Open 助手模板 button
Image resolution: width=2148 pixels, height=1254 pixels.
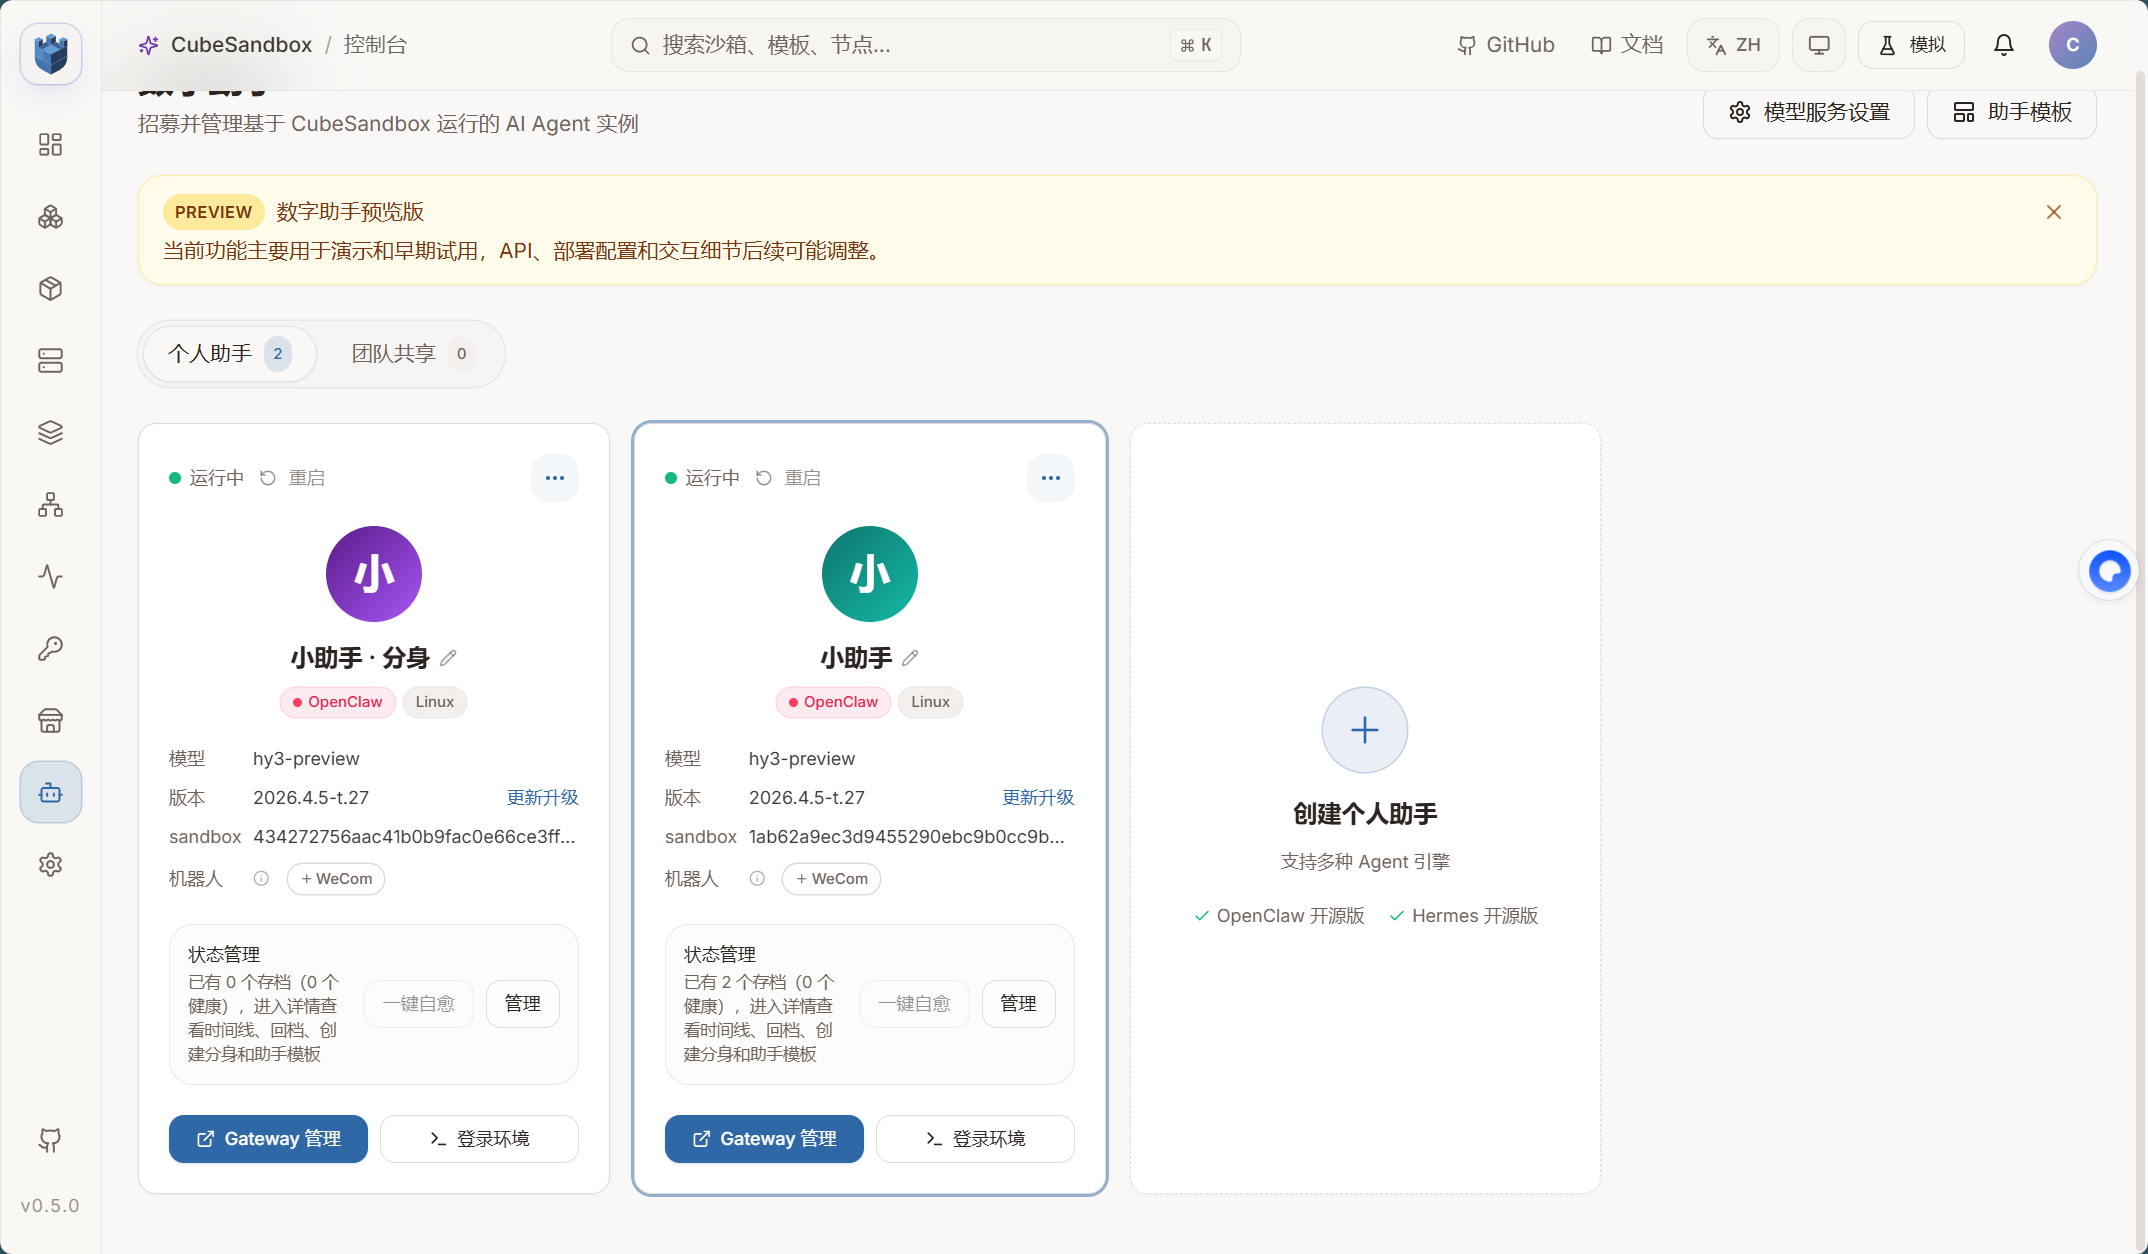point(2012,112)
